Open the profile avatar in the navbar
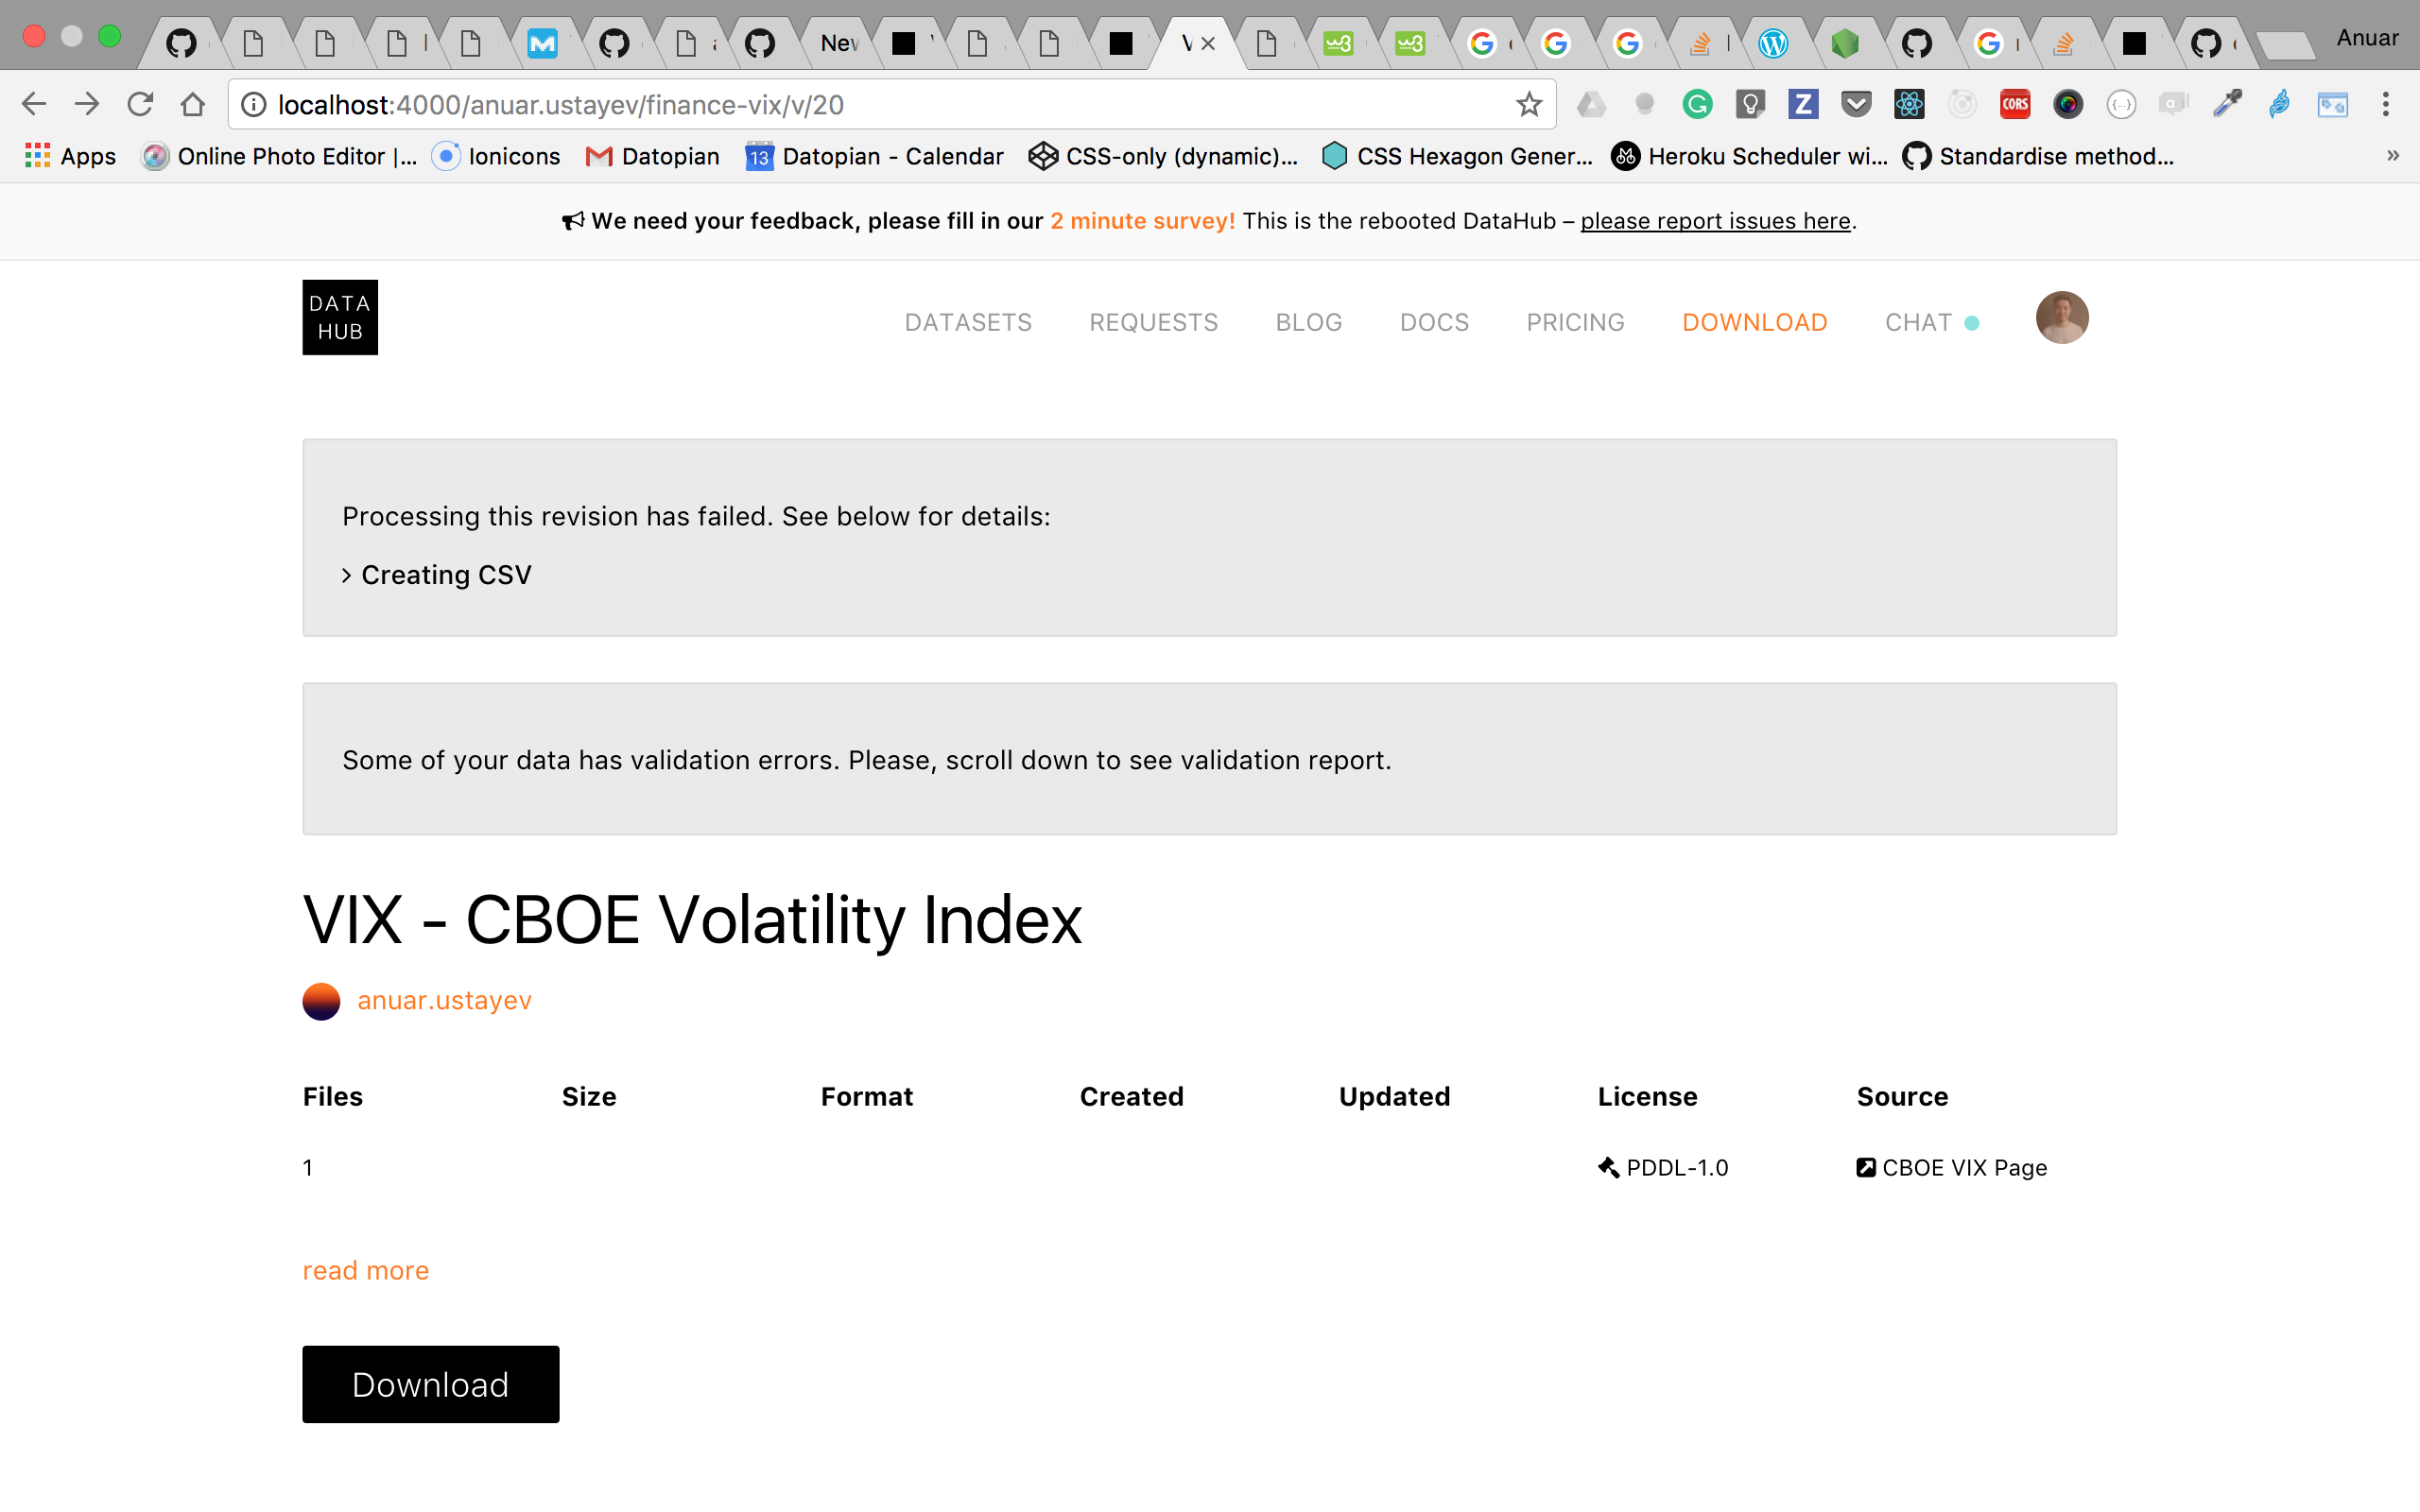 click(x=2063, y=317)
